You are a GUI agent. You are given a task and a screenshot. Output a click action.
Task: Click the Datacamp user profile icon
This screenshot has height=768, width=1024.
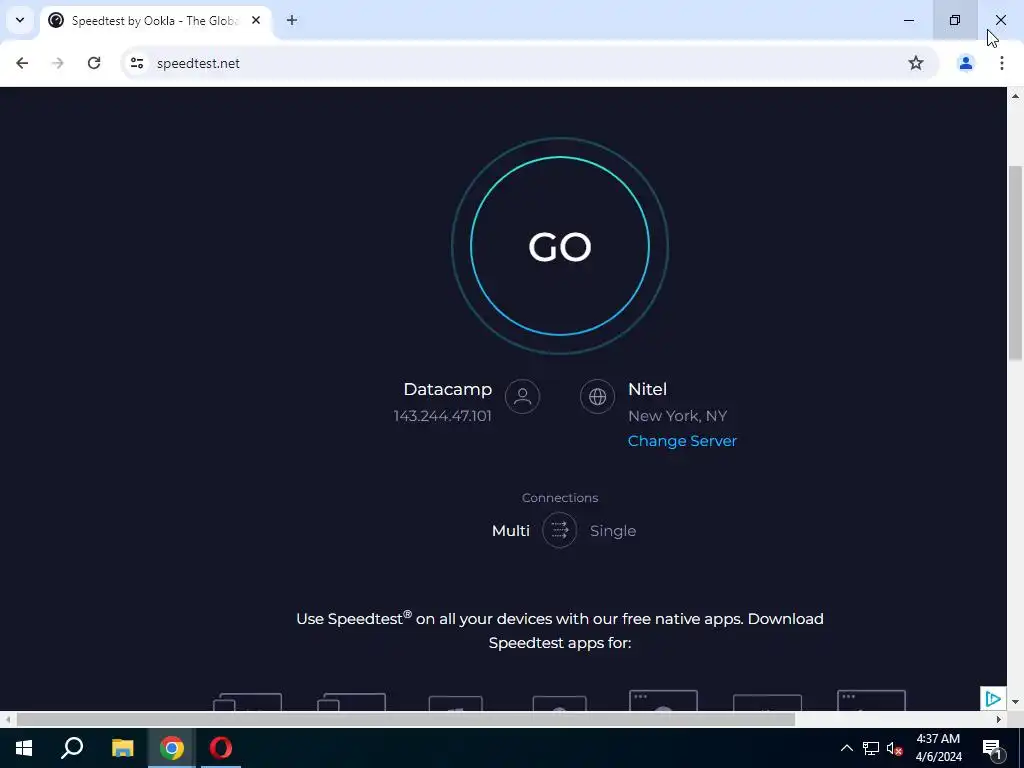[x=522, y=396]
